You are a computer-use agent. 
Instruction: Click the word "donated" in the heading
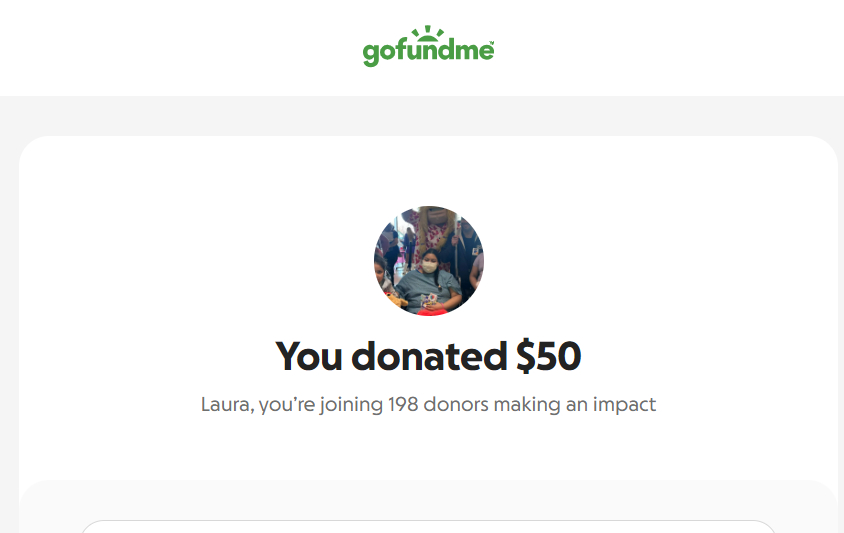pyautogui.click(x=429, y=356)
